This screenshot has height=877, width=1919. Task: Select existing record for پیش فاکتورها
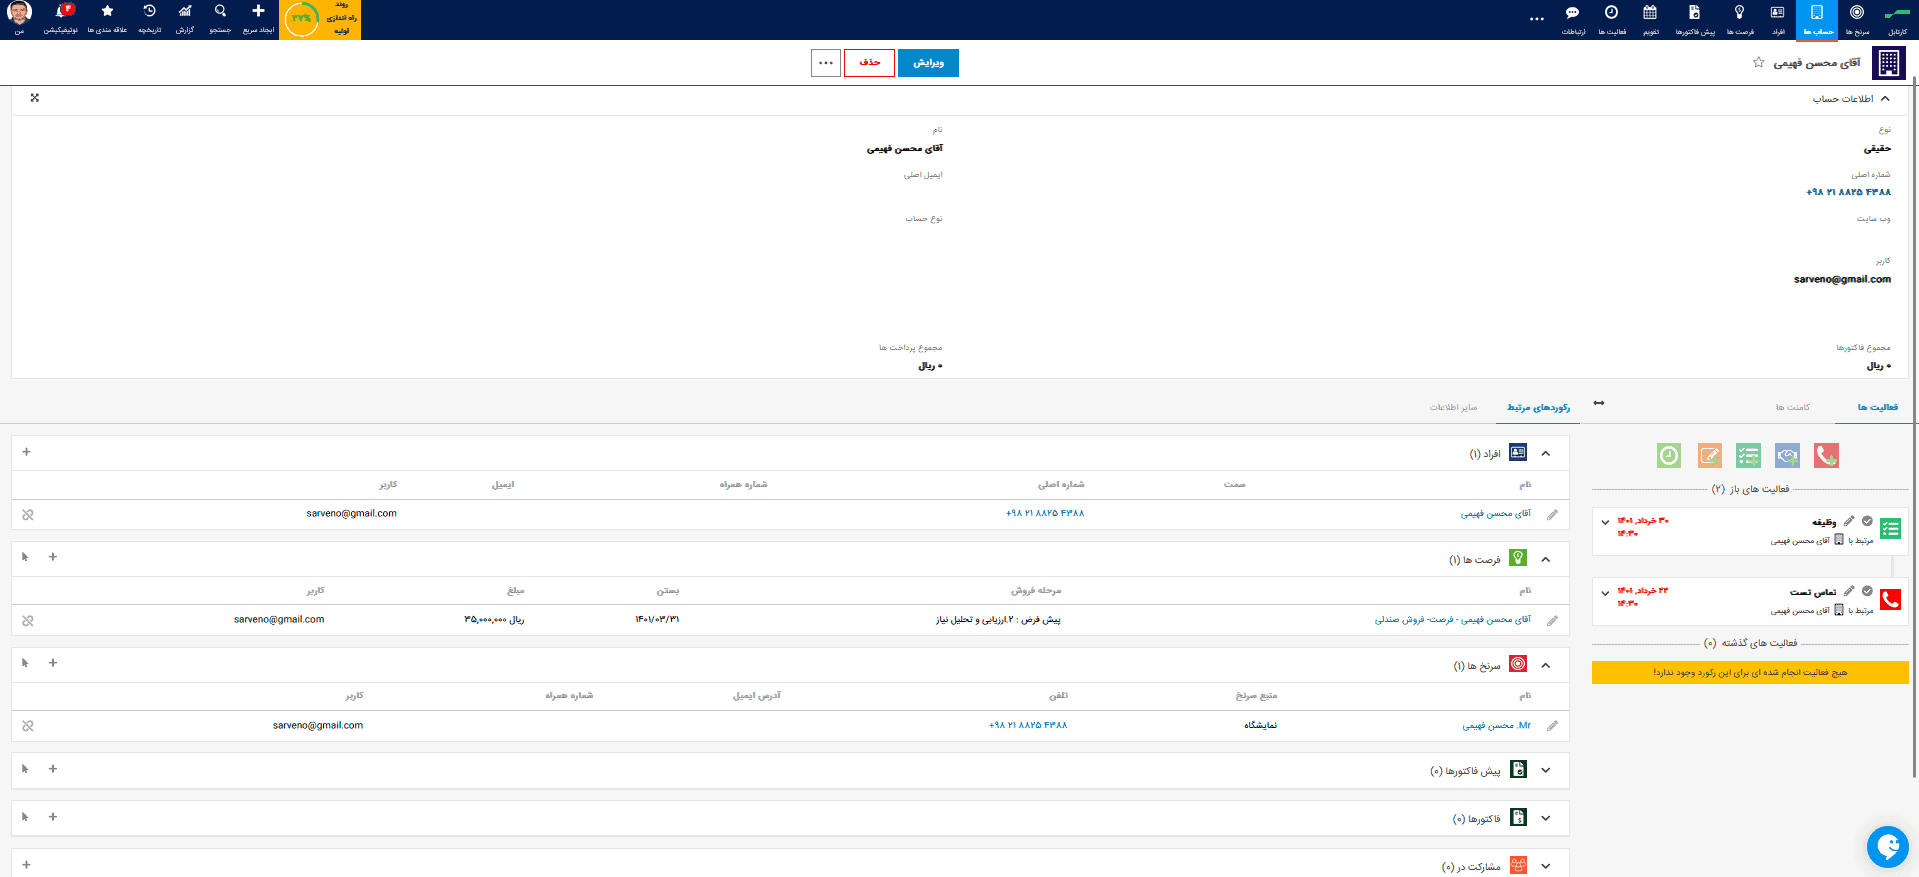[x=25, y=769]
